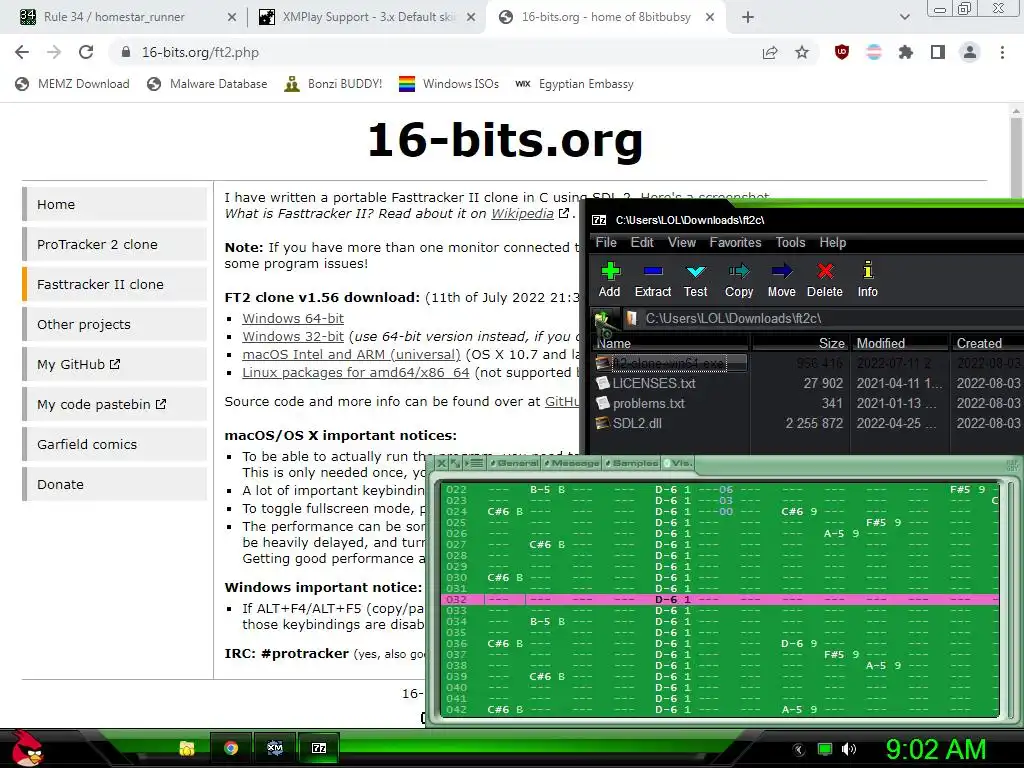
Task: Open the MEMZ Download bookmark
Action: 72,84
